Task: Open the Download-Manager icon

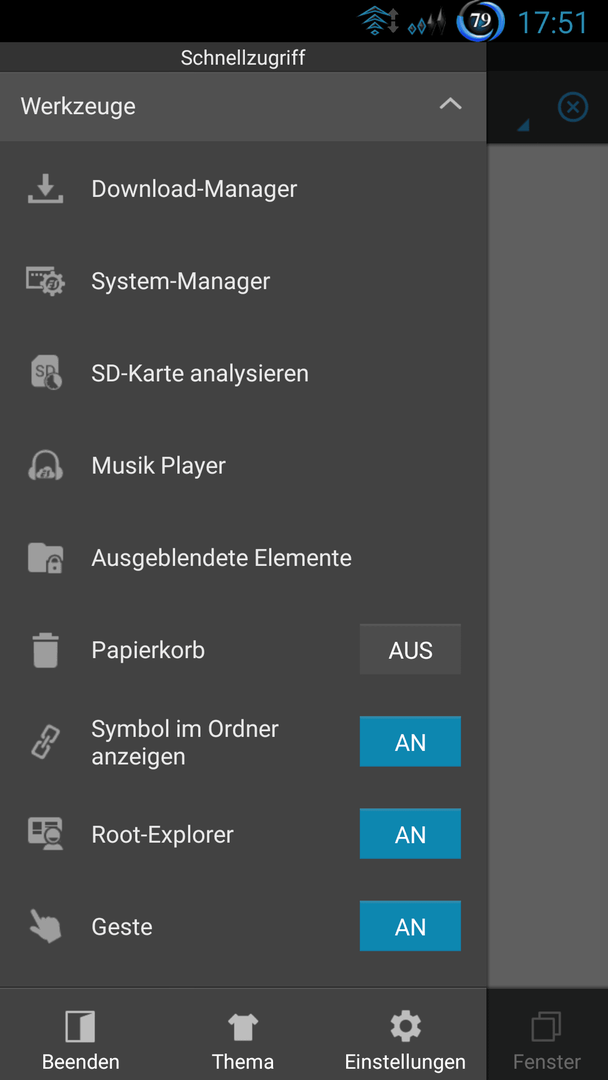Action: [x=45, y=189]
